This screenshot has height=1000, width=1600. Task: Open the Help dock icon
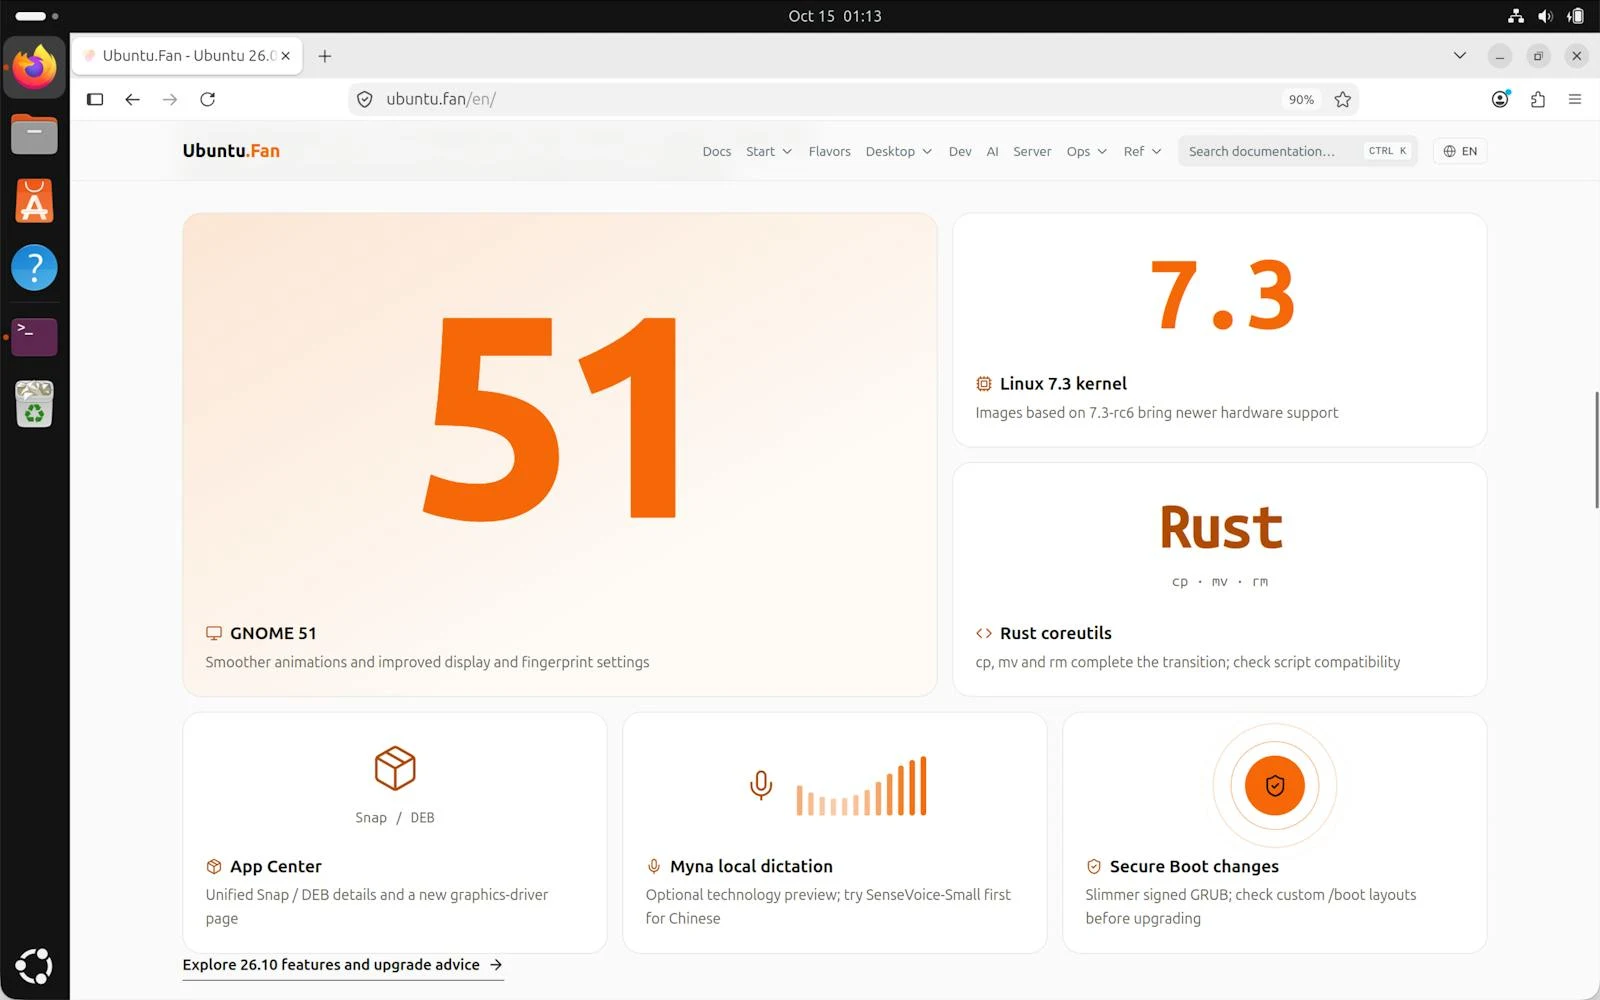(x=35, y=268)
